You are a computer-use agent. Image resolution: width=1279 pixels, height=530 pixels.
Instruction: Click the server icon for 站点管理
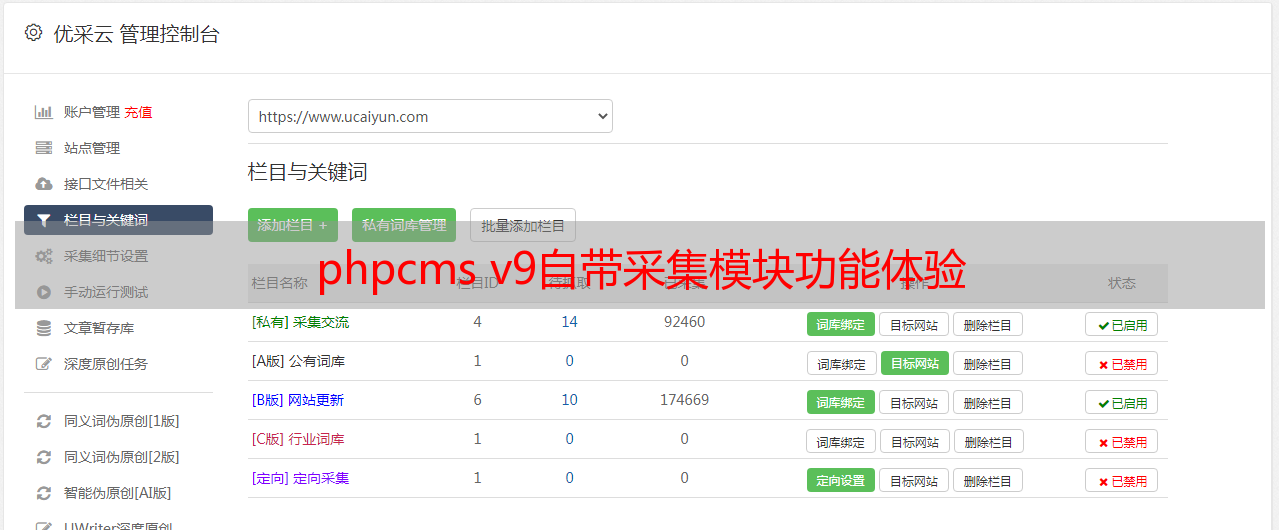tap(43, 148)
